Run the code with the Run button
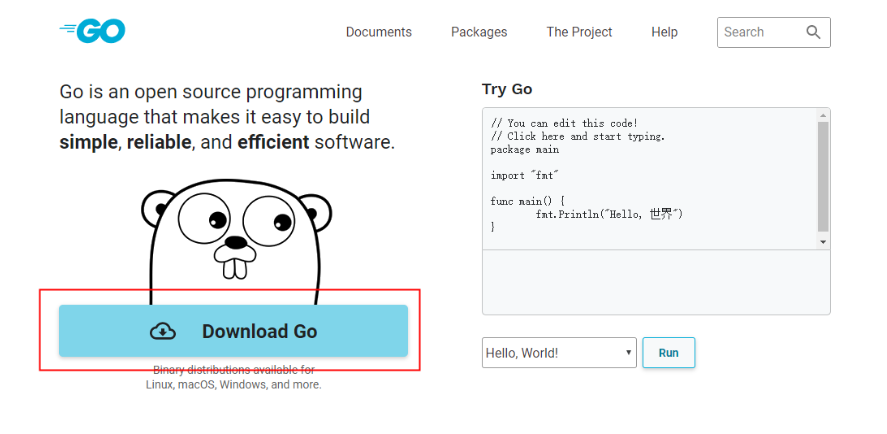 [x=669, y=353]
